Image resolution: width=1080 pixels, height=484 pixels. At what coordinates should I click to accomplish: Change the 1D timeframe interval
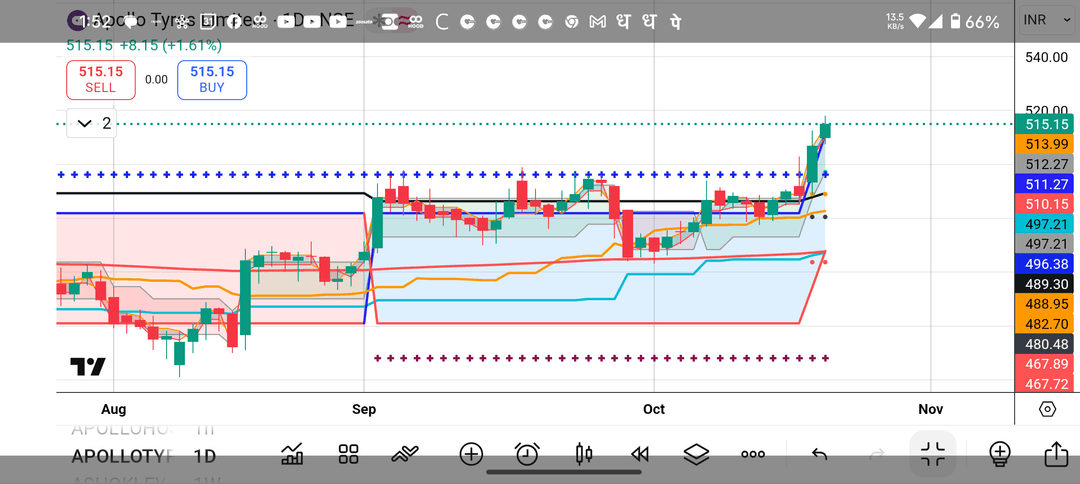[x=204, y=456]
